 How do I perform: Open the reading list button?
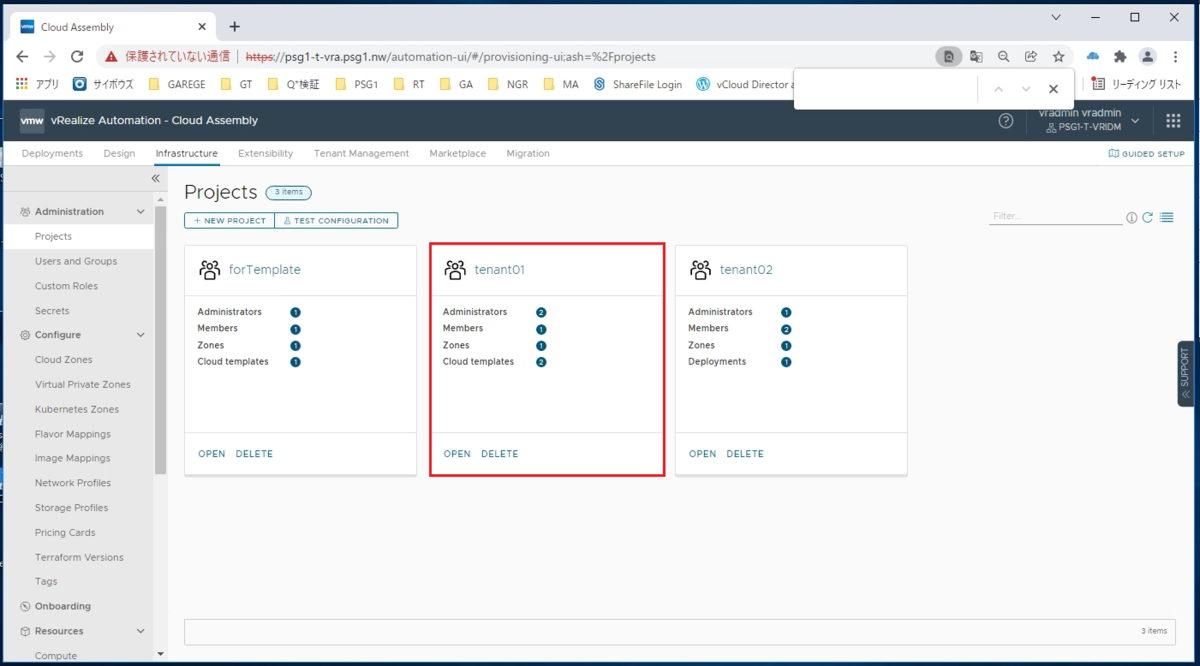(x=1137, y=85)
